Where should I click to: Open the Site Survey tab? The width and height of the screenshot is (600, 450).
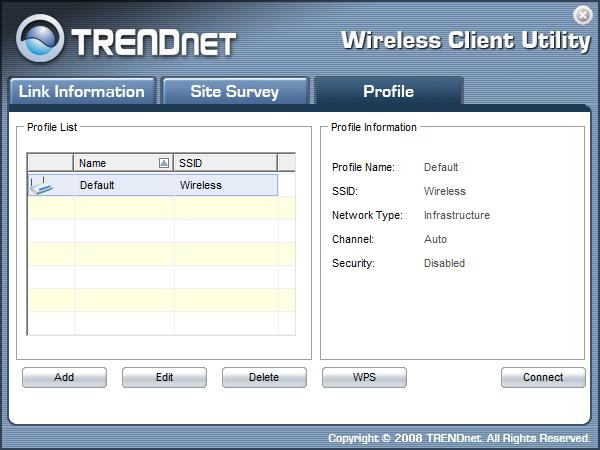click(x=235, y=91)
